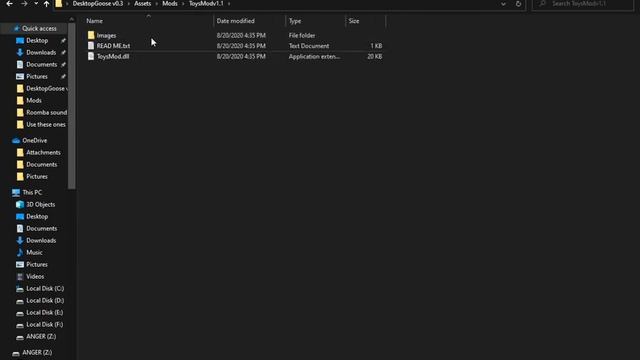The image size is (640, 360).
Task: Open address bar history dropdown
Action: 503,4
